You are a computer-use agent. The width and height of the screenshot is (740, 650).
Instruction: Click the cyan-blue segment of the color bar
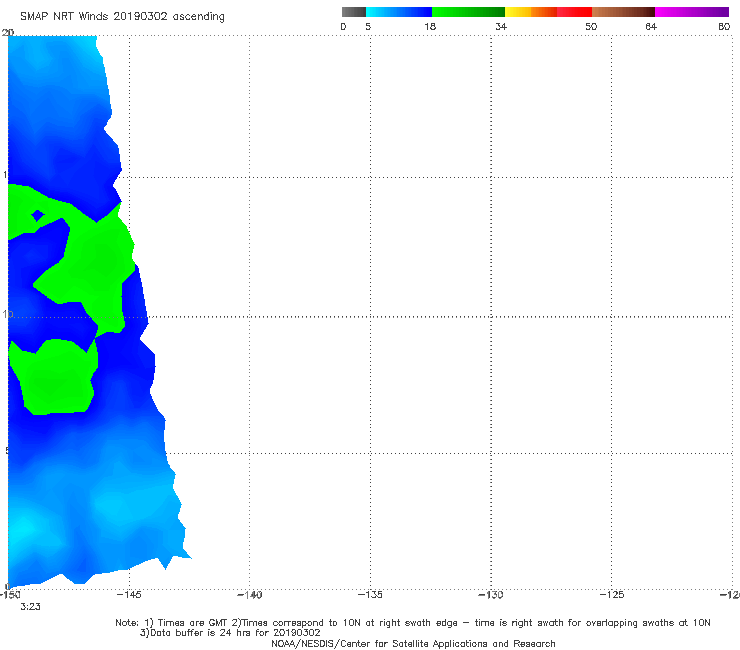tap(399, 12)
